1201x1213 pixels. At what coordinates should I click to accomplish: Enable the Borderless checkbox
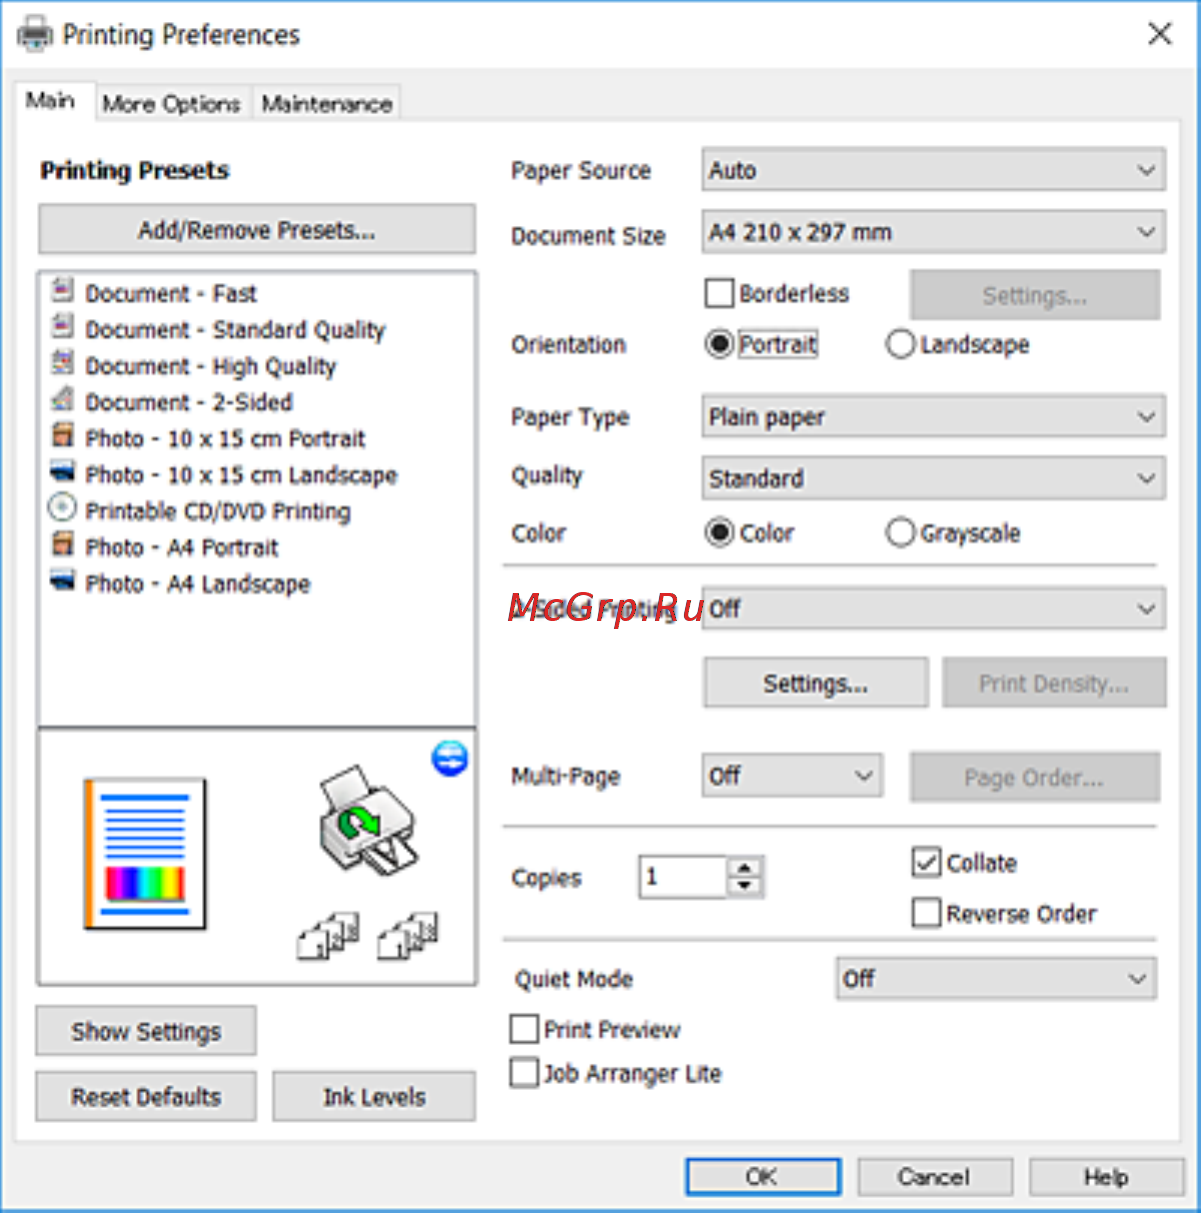[719, 294]
